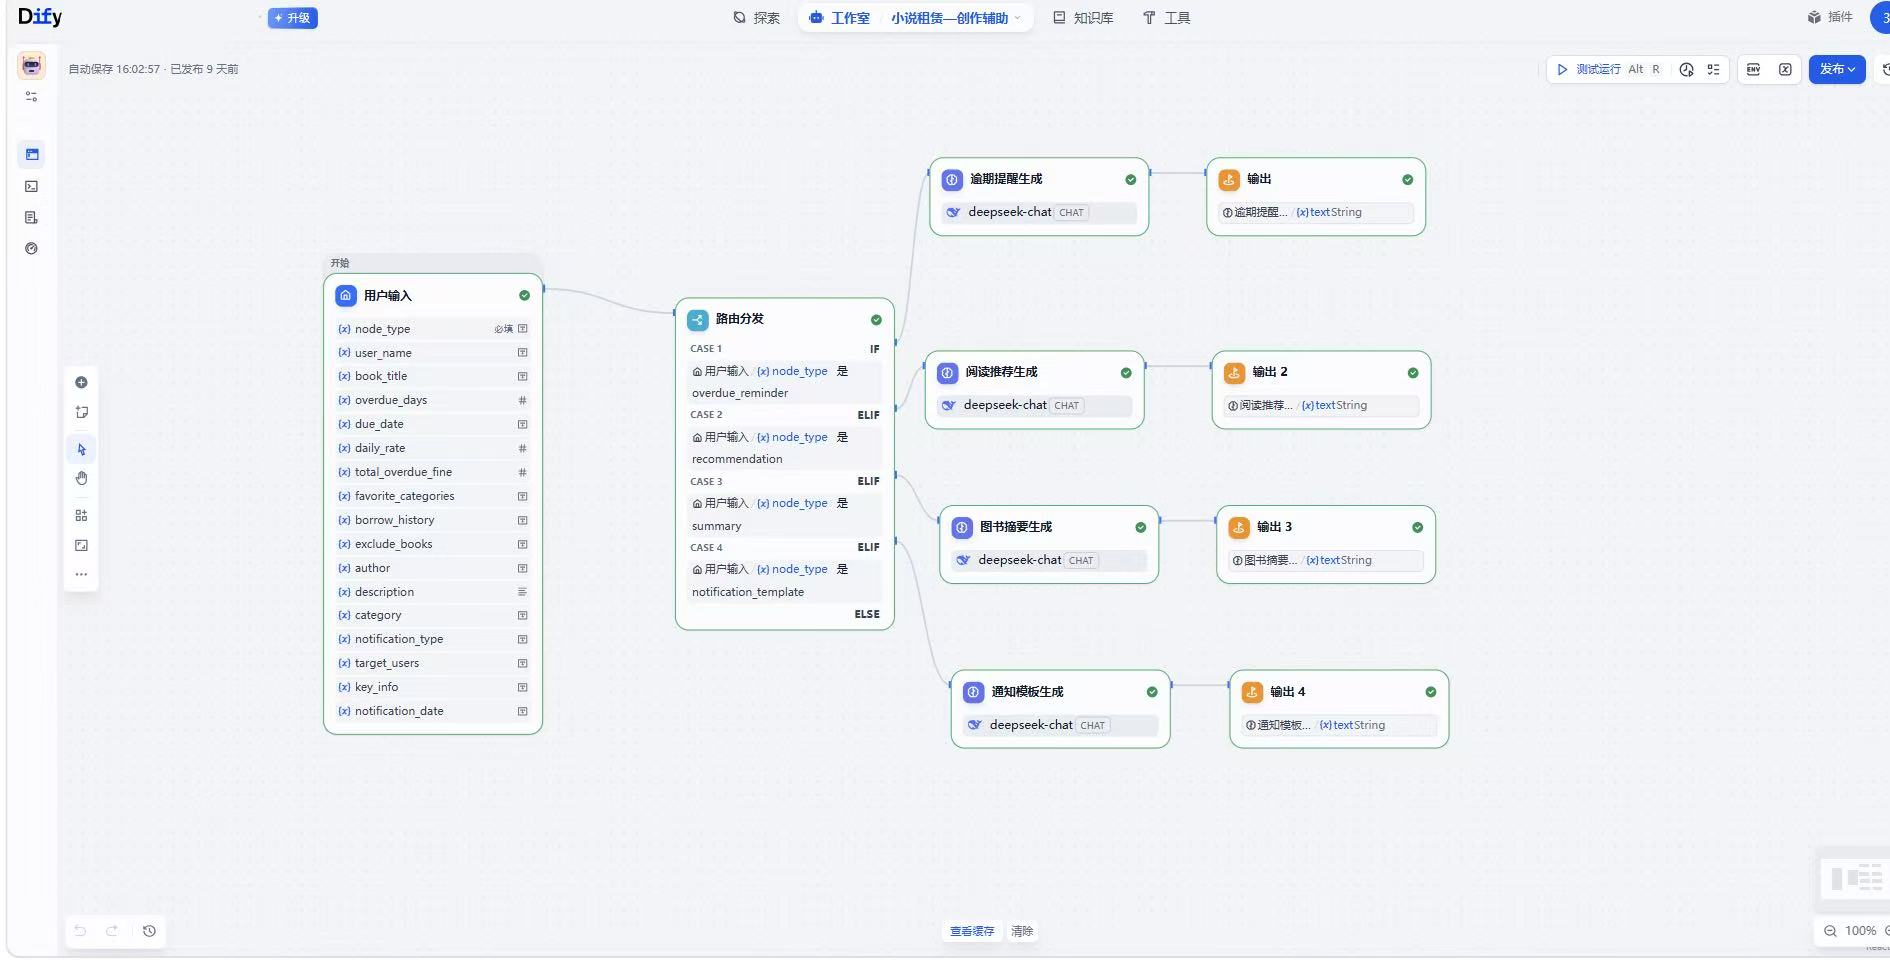1890x960 pixels.
Task: Open the conversation variables {x} icon
Action: click(x=1785, y=69)
